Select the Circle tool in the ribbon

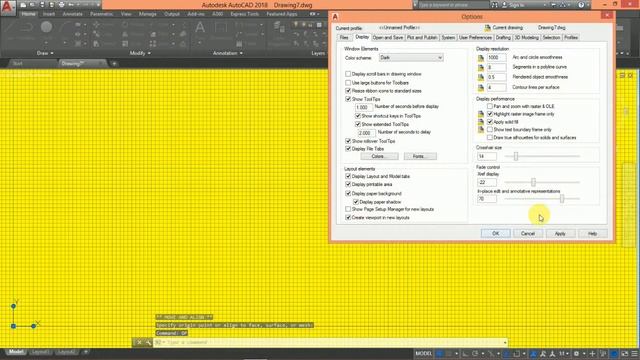click(x=47, y=27)
